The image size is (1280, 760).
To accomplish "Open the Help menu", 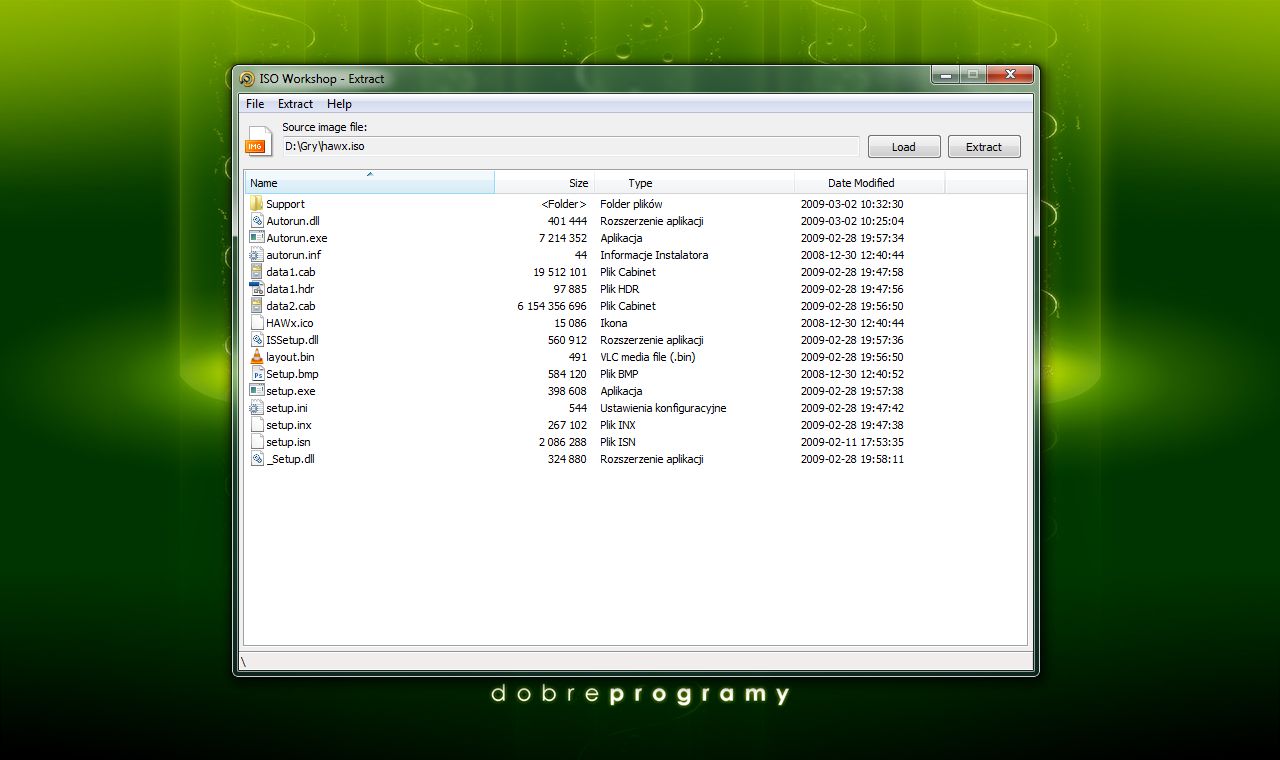I will pyautogui.click(x=339, y=104).
